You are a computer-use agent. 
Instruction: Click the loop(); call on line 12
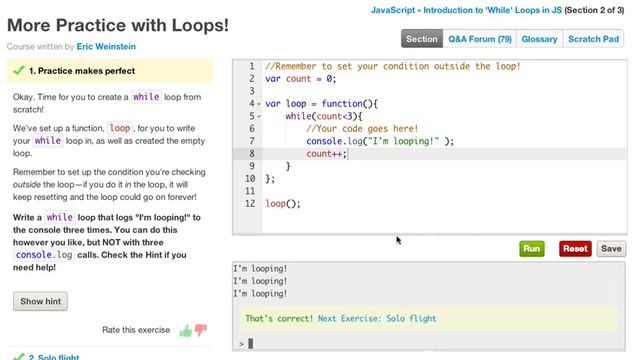[x=283, y=204]
